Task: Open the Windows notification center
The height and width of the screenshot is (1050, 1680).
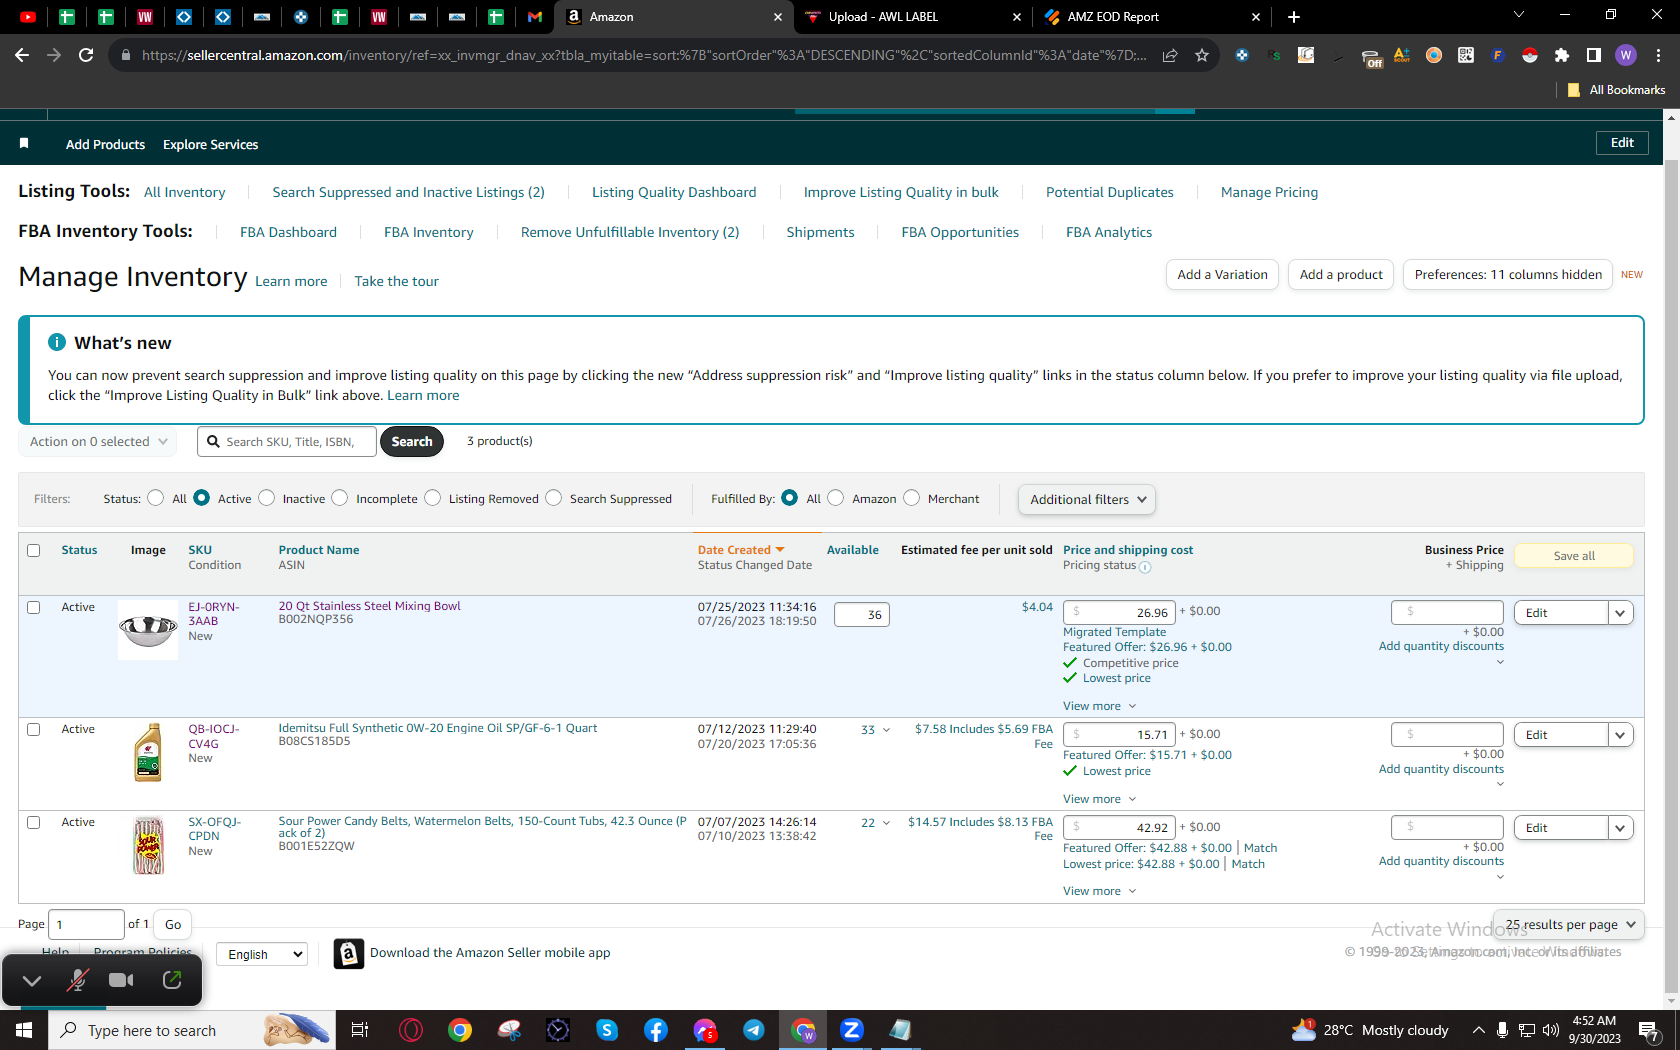Action: click(1650, 1030)
